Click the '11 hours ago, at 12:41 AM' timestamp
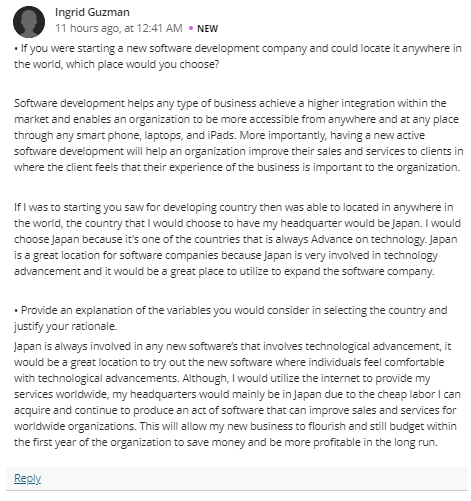This screenshot has height=501, width=471. point(119,28)
